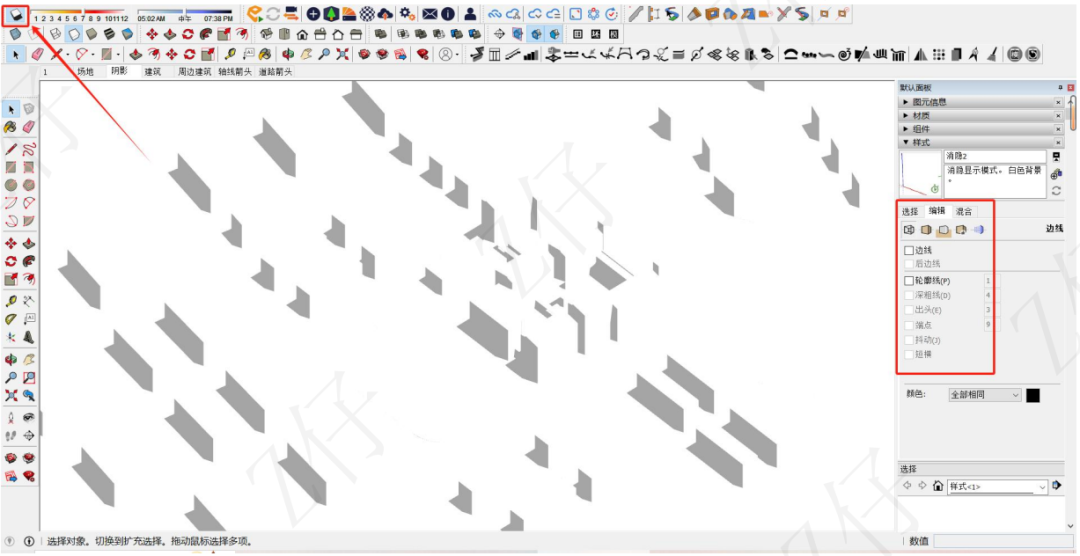
Task: Open the 混合 tab in styles panel
Action: 964,212
